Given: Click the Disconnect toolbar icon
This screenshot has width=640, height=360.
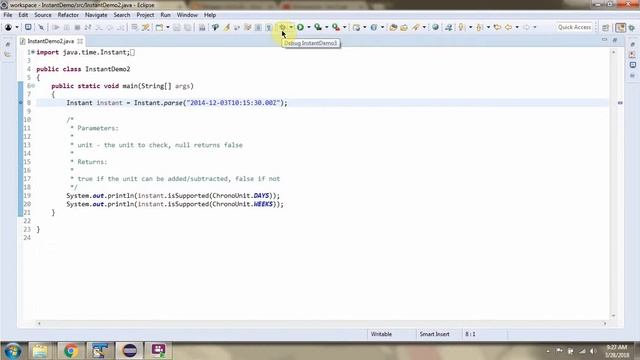Looking at the screenshot, I should pos(88,27).
